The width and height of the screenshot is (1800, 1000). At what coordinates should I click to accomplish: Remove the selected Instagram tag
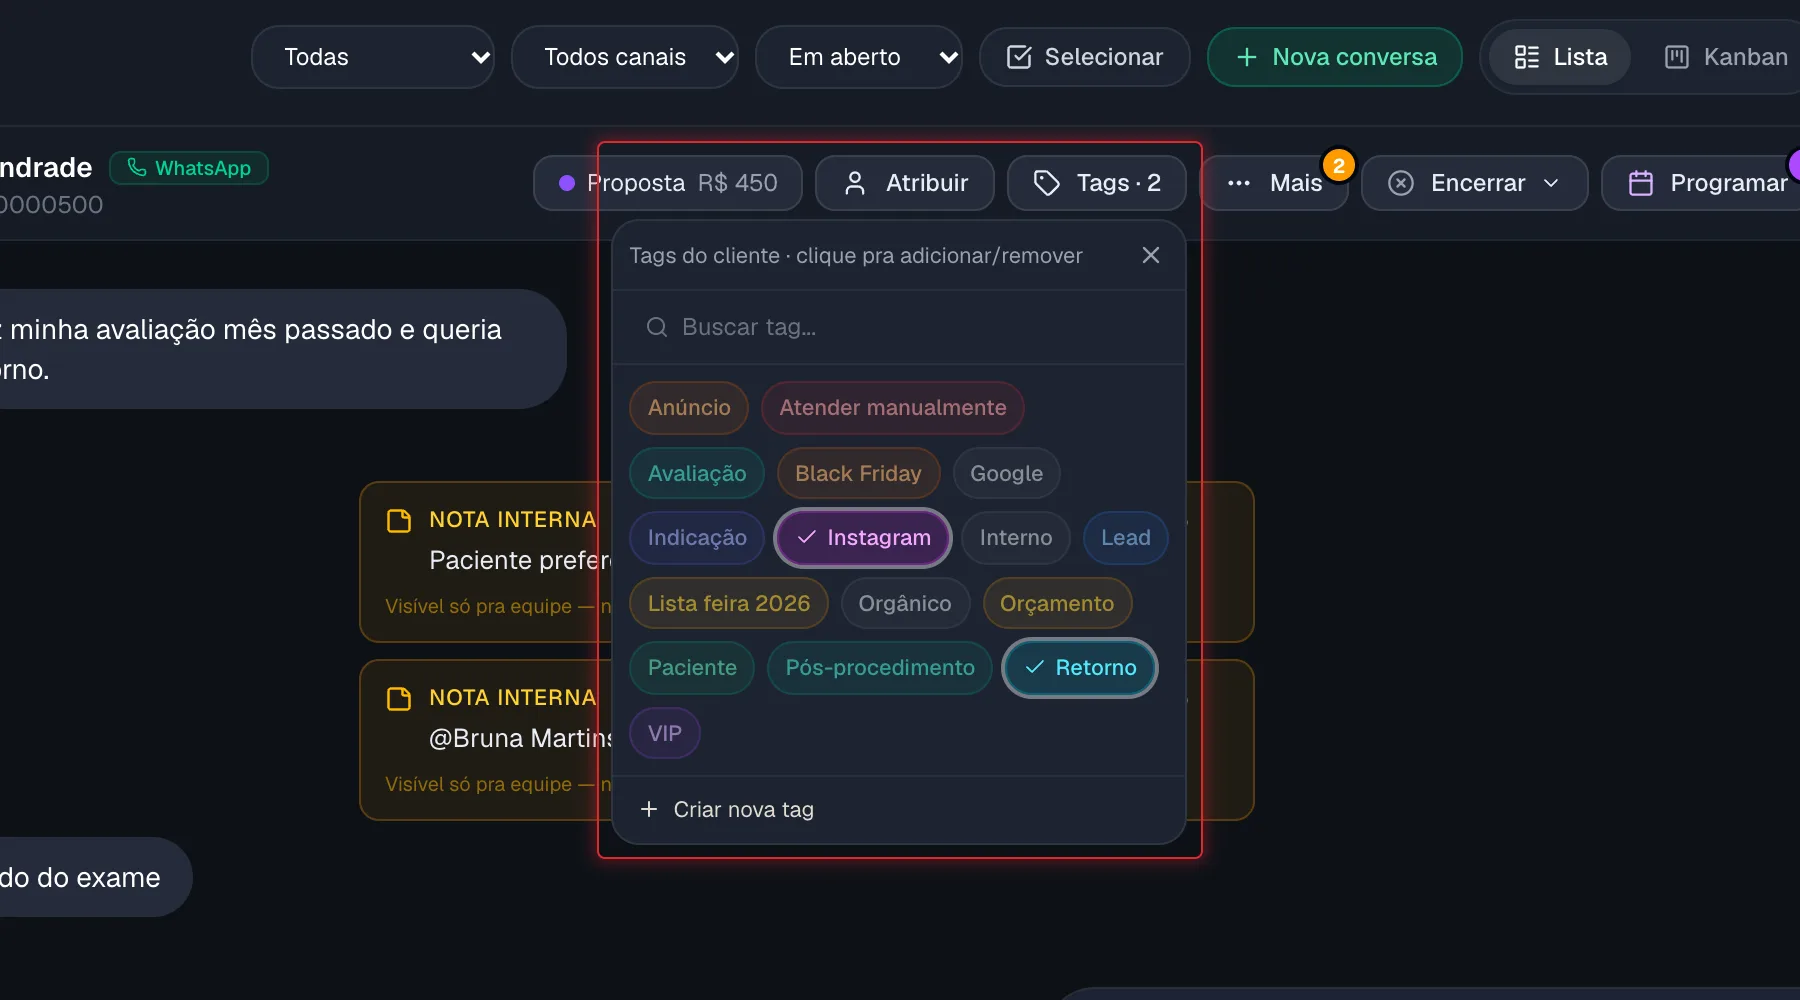click(x=863, y=538)
